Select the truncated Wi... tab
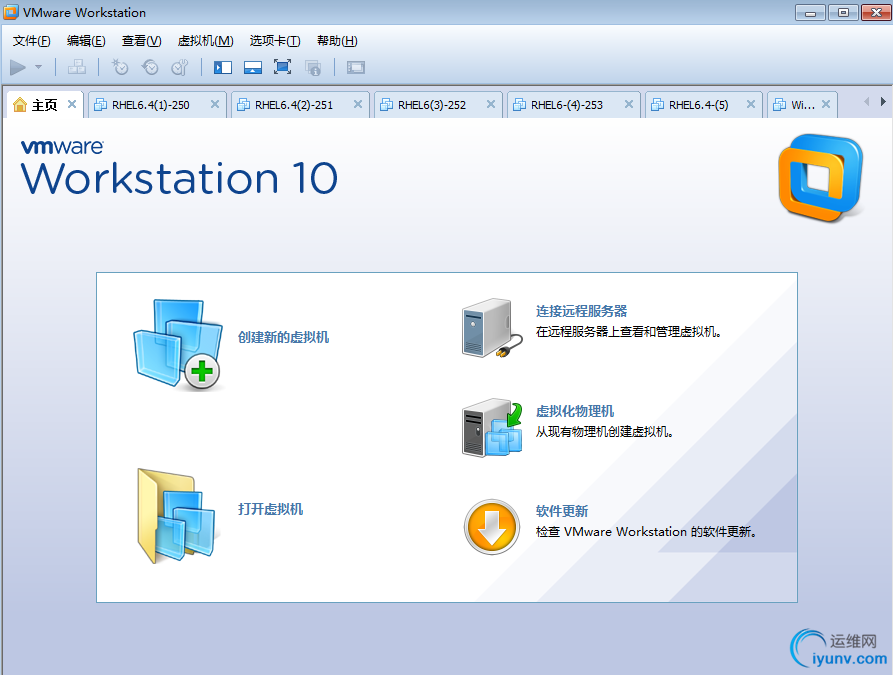This screenshot has width=893, height=675. click(x=802, y=105)
